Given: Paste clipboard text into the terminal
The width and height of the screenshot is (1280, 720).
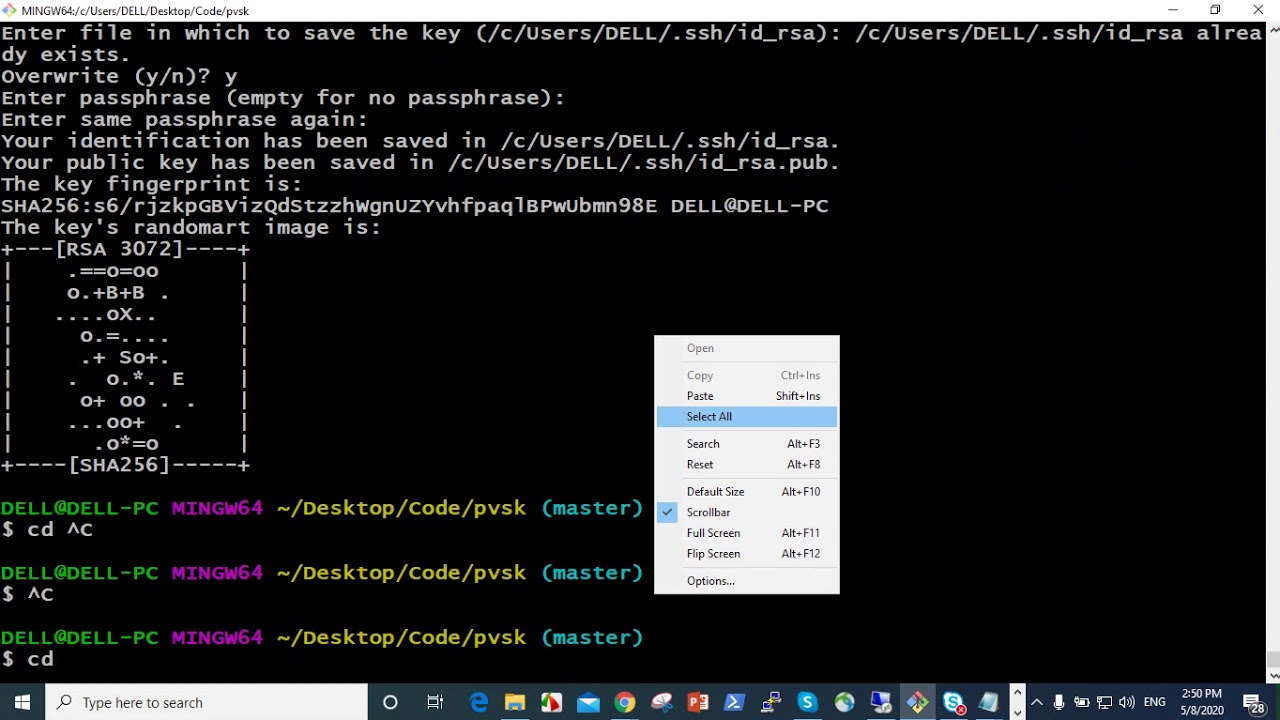Looking at the screenshot, I should point(700,396).
